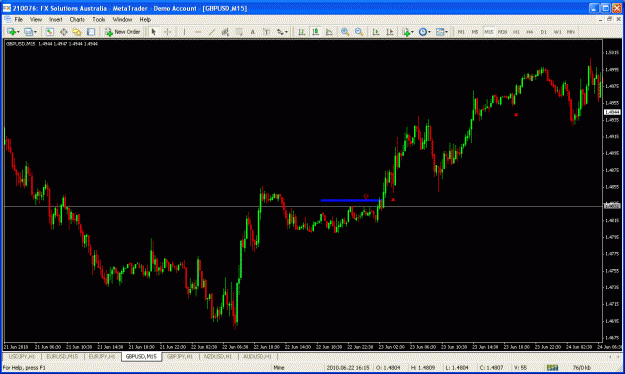Click the New Chart icon
This screenshot has height=374, width=625.
11,32
